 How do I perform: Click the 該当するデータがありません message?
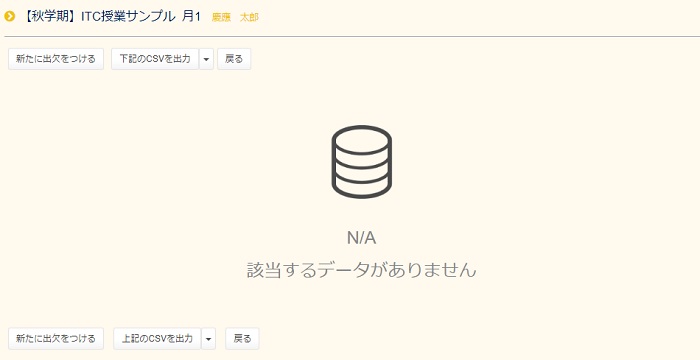(x=362, y=270)
